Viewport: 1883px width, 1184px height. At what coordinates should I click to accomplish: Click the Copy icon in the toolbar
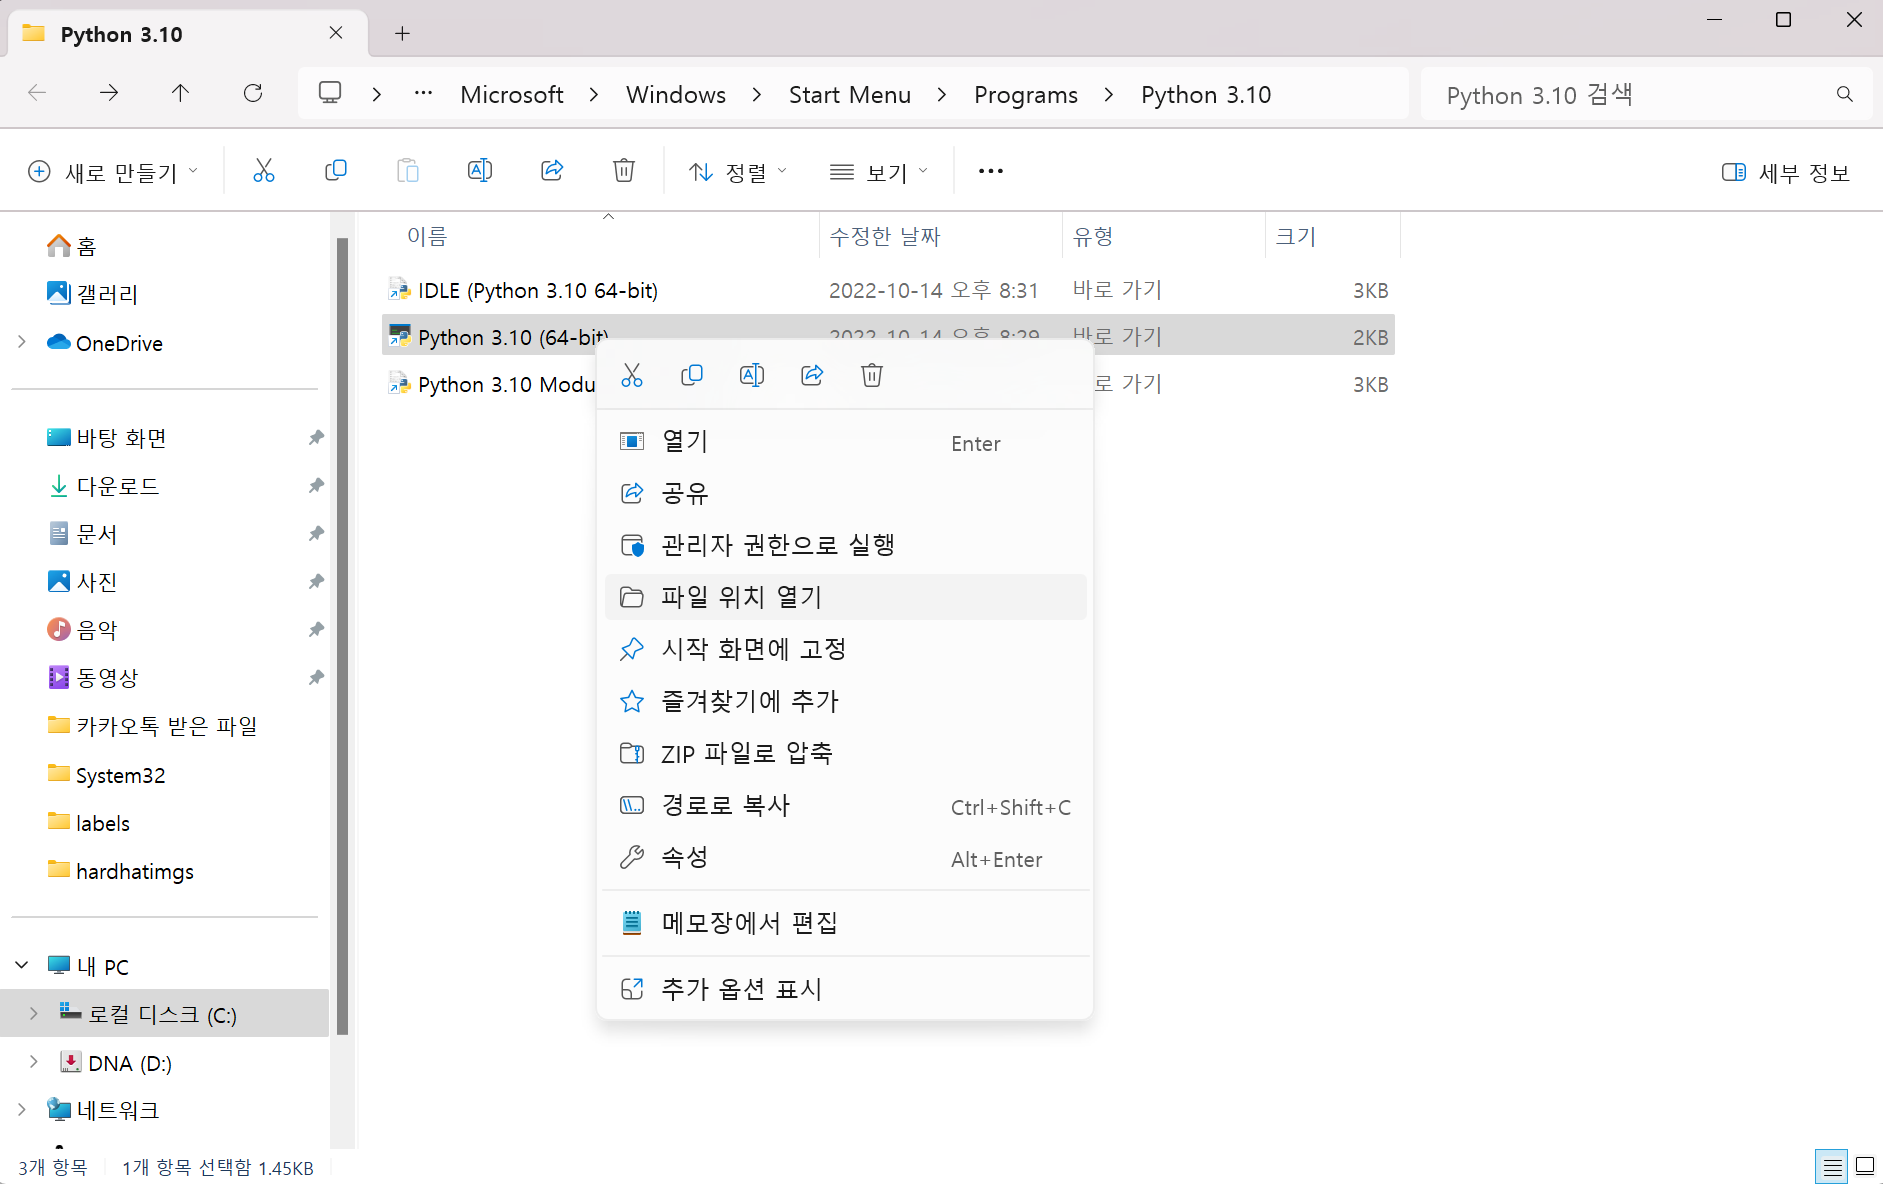point(336,171)
